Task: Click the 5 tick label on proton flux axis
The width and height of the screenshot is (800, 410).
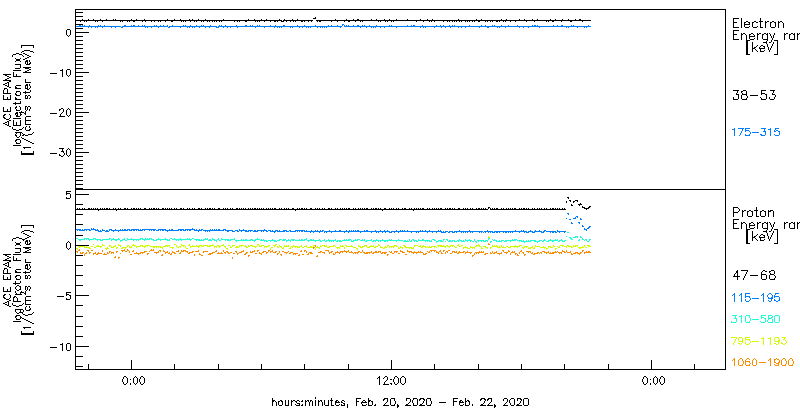Action: pos(69,195)
